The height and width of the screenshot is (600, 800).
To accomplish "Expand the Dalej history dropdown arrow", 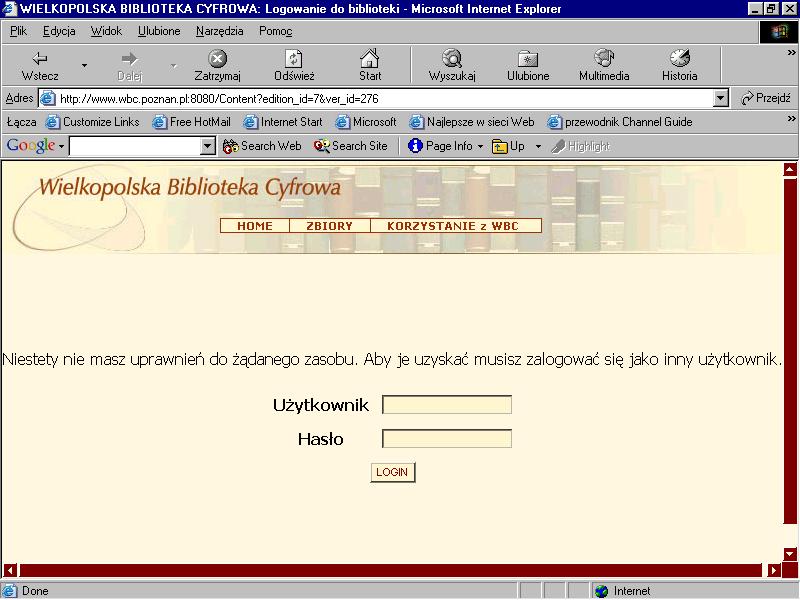I will [x=173, y=65].
